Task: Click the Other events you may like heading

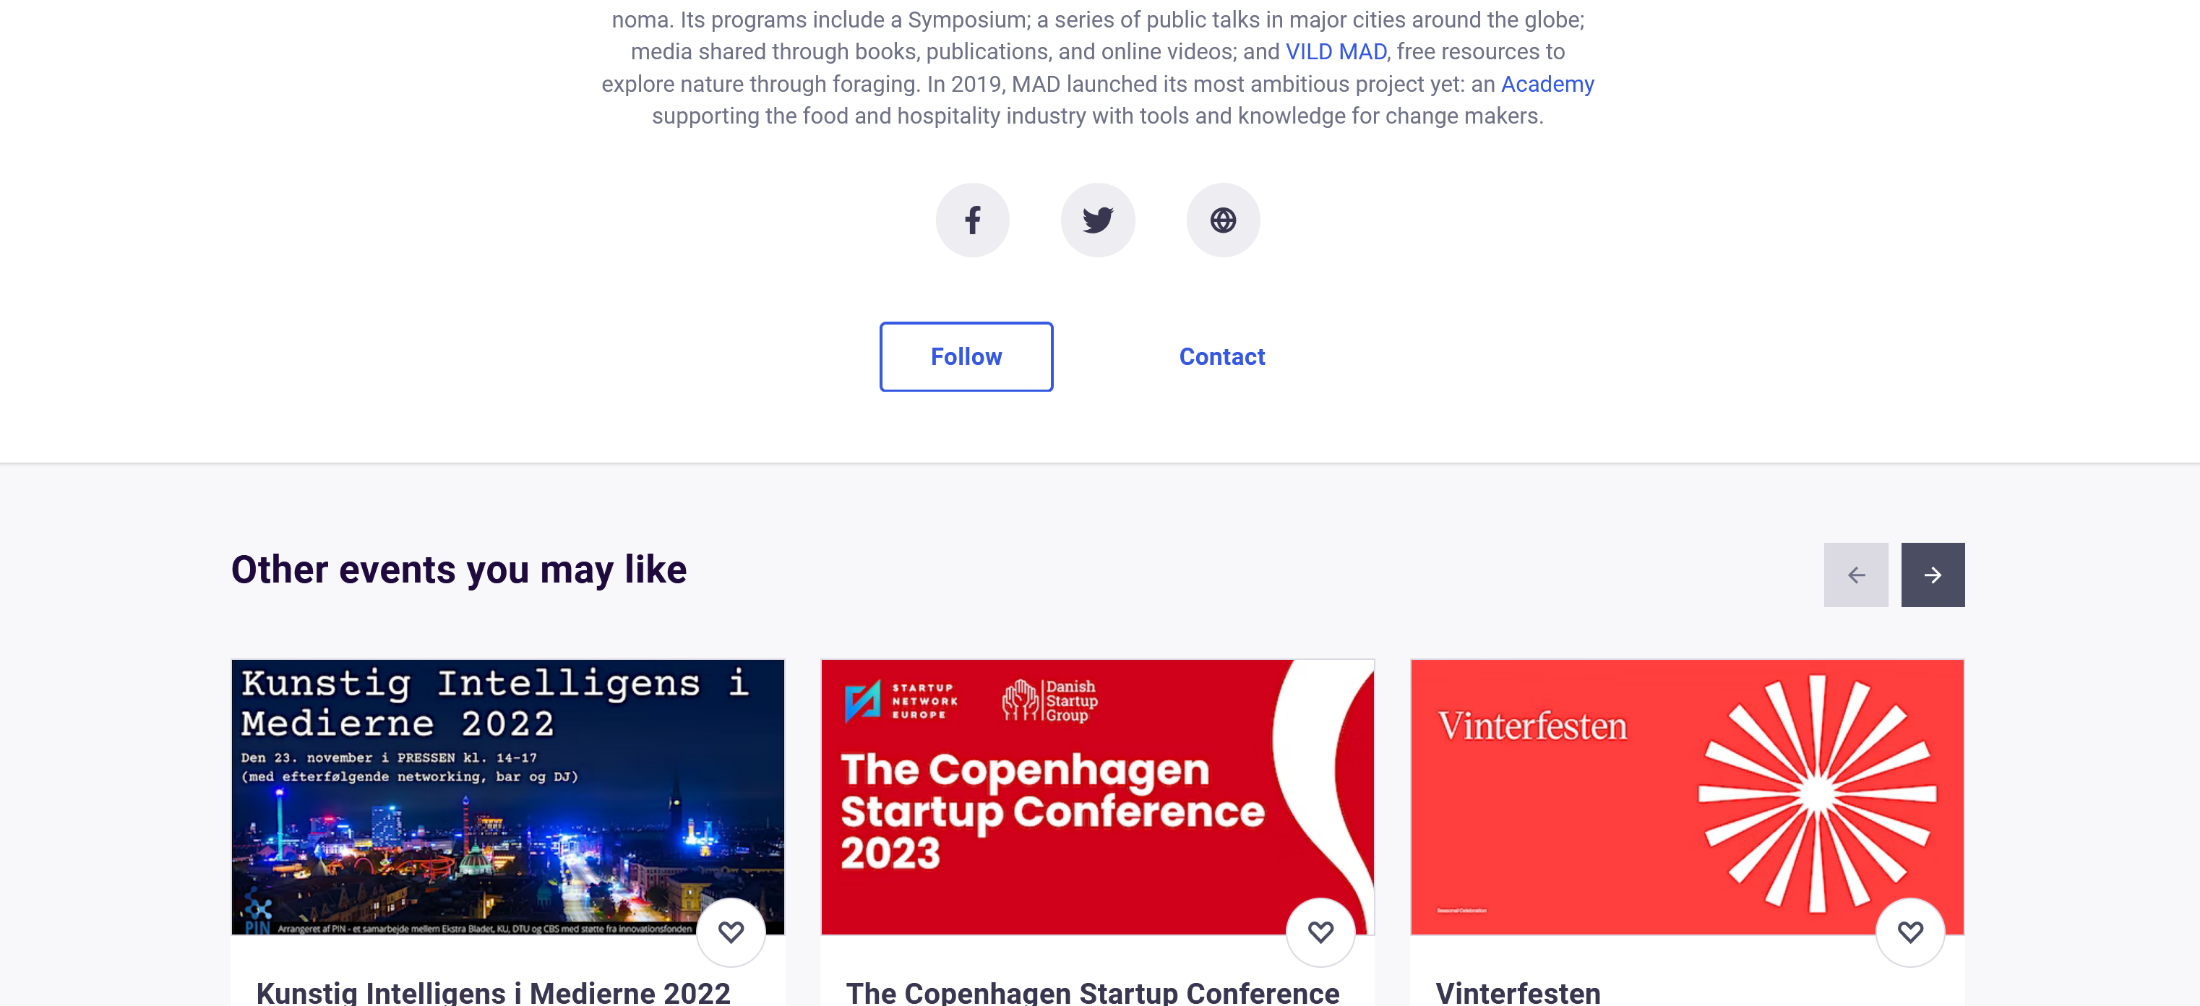Action: pos(459,570)
